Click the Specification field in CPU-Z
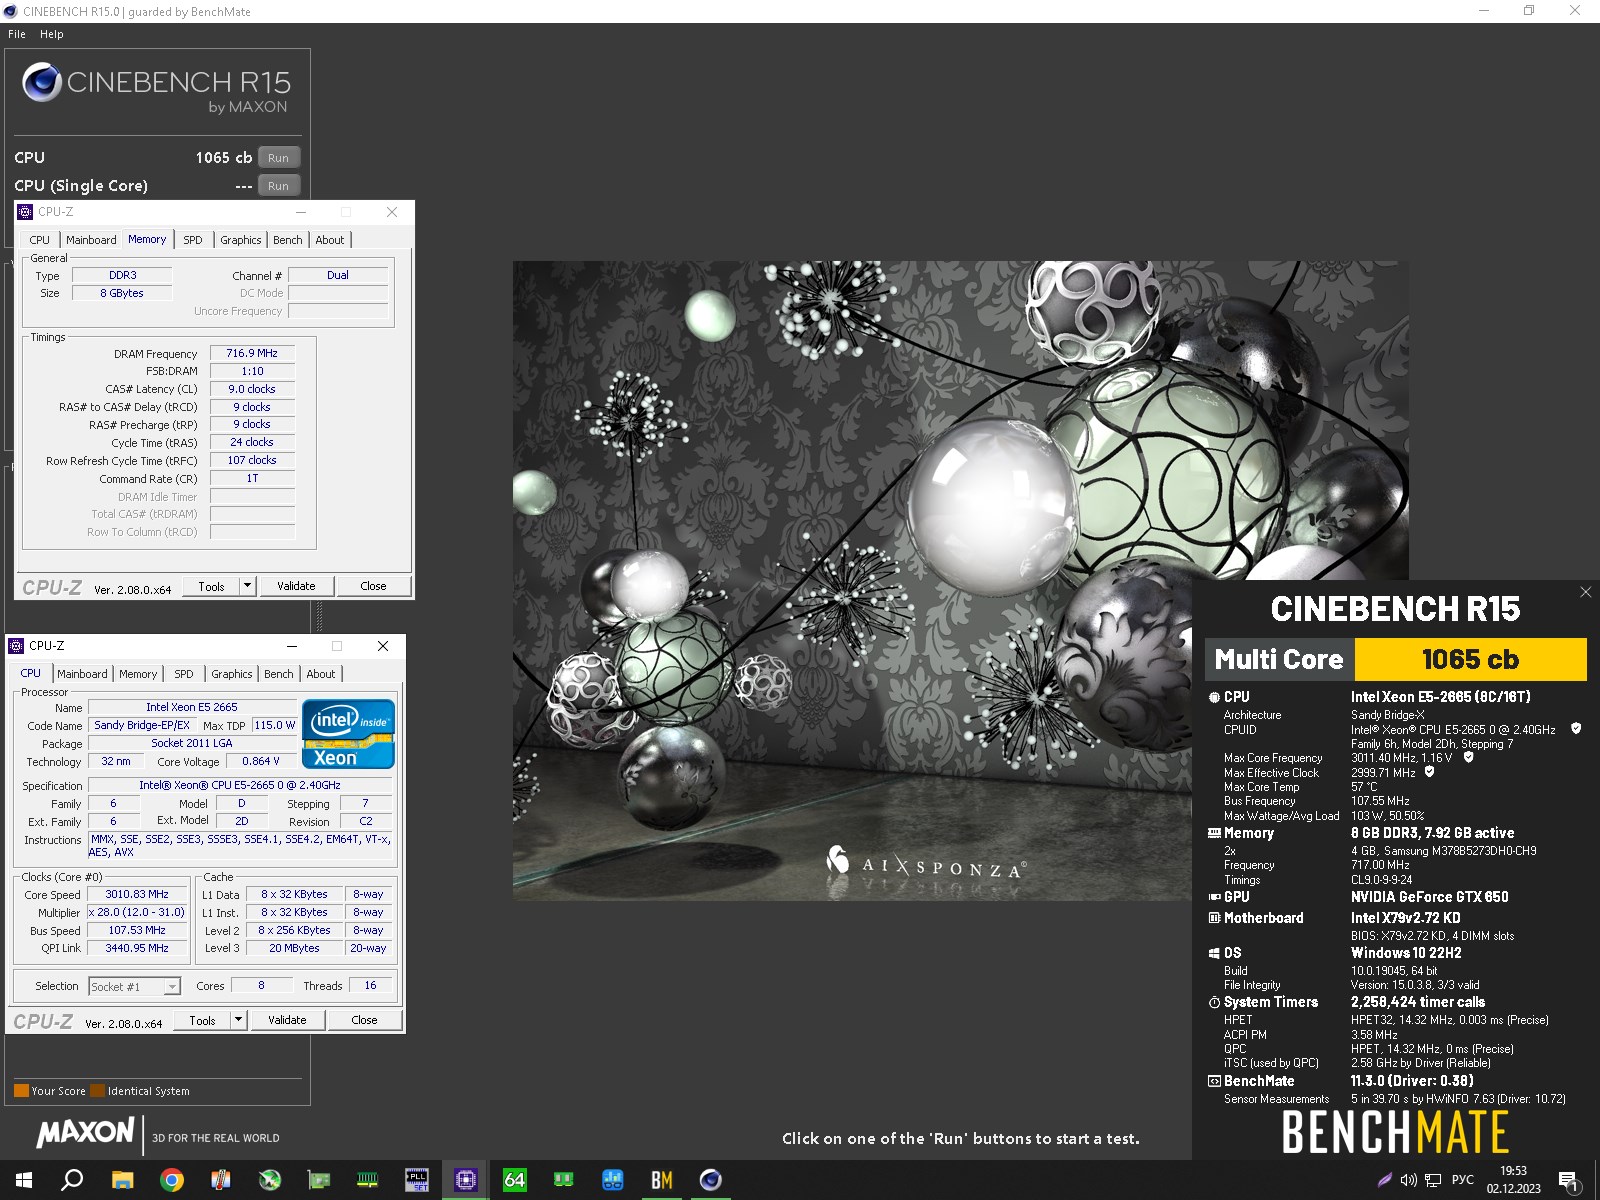 pos(240,785)
